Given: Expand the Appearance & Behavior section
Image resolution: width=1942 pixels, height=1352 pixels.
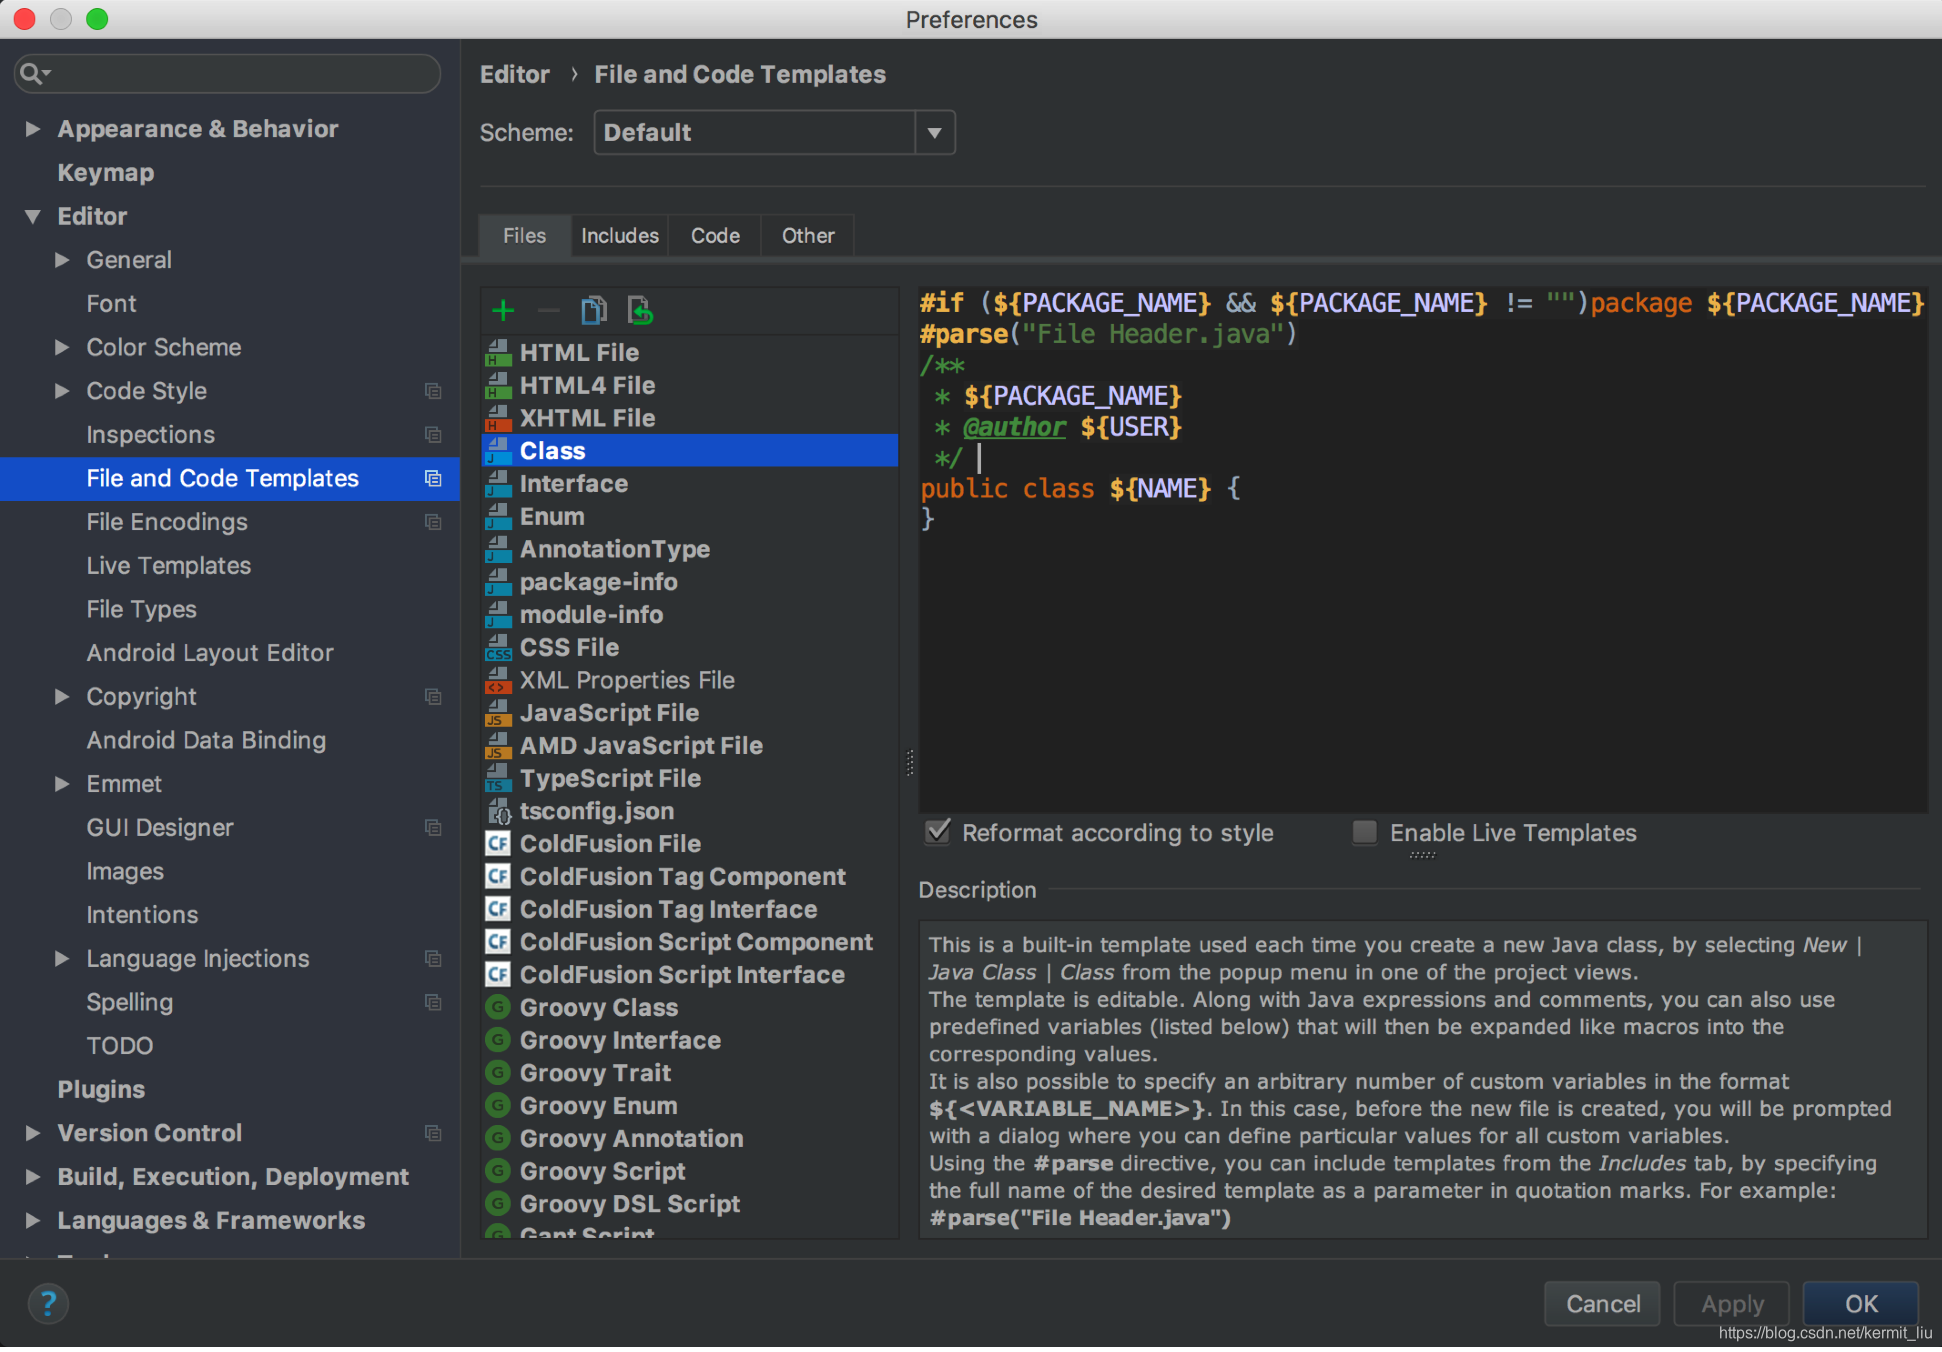Looking at the screenshot, I should click(x=33, y=129).
